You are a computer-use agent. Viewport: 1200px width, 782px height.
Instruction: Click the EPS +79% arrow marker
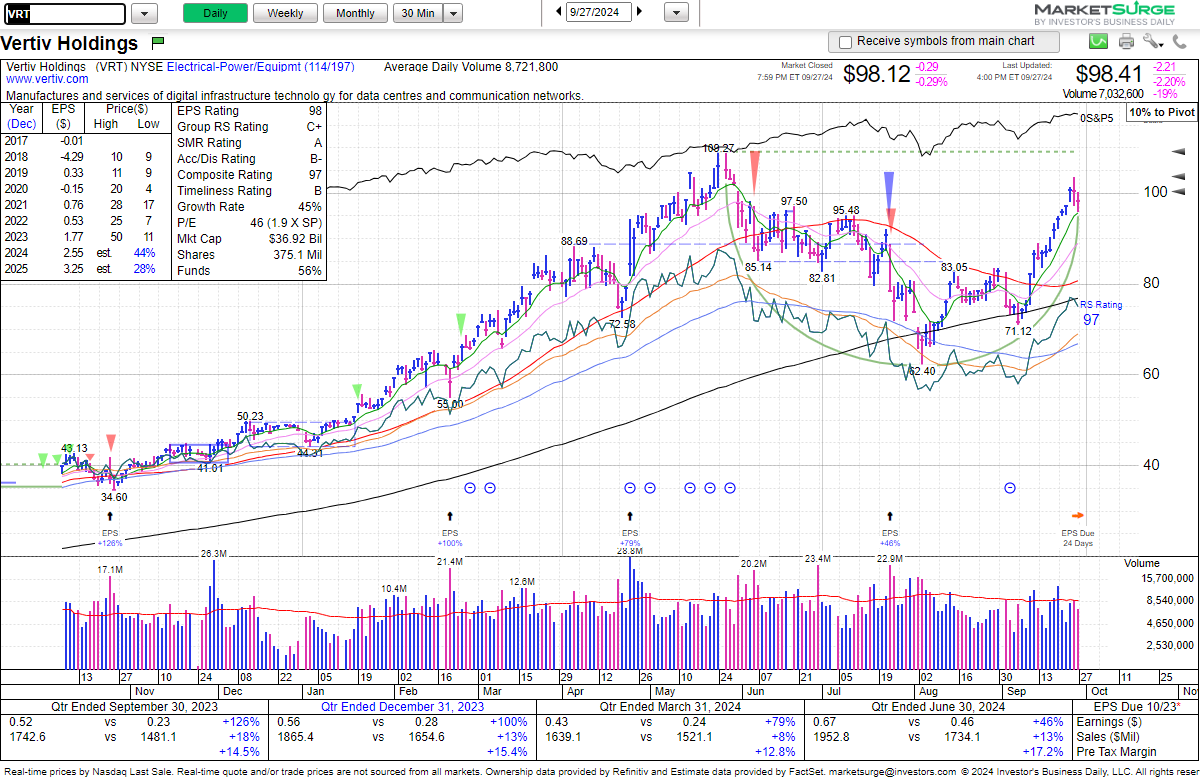pyautogui.click(x=629, y=514)
